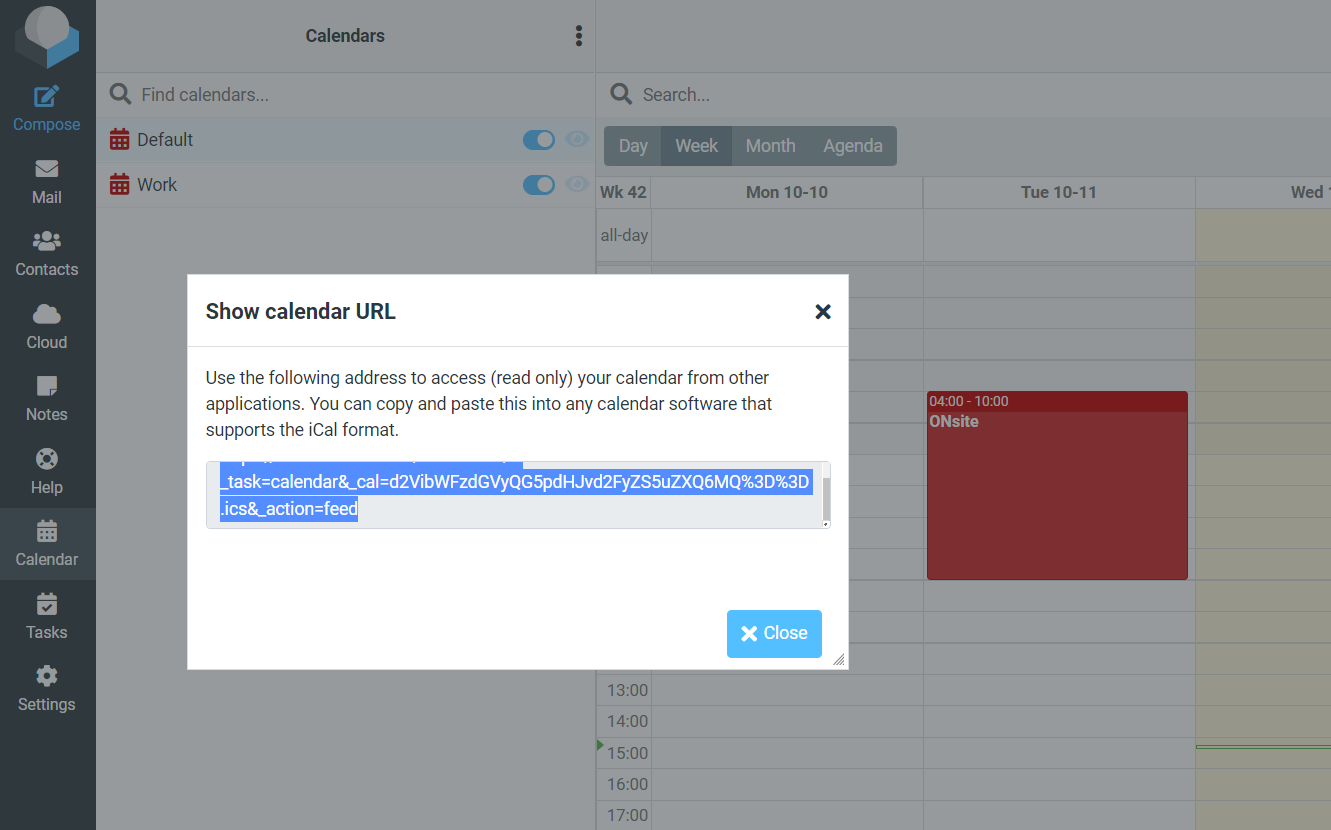Toggle the Default calendar switch

coord(539,140)
